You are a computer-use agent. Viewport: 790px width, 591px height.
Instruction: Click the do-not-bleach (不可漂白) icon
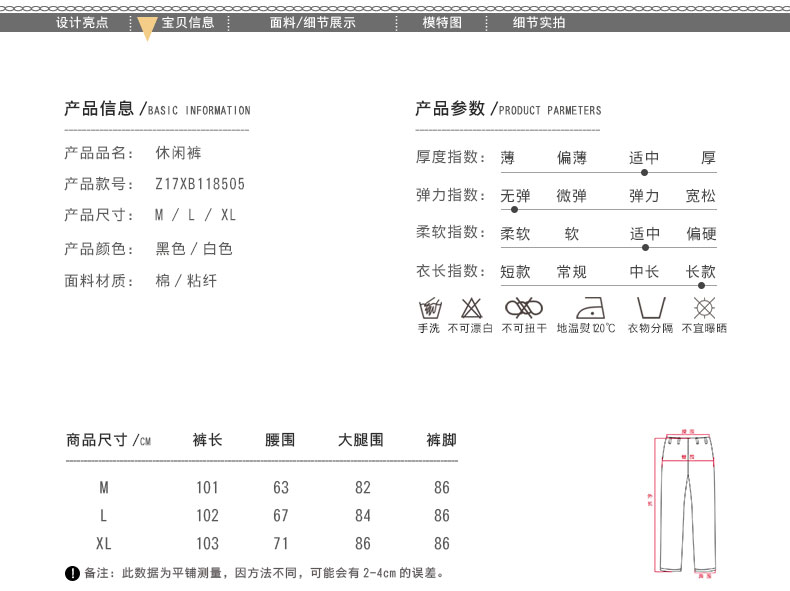[470, 308]
